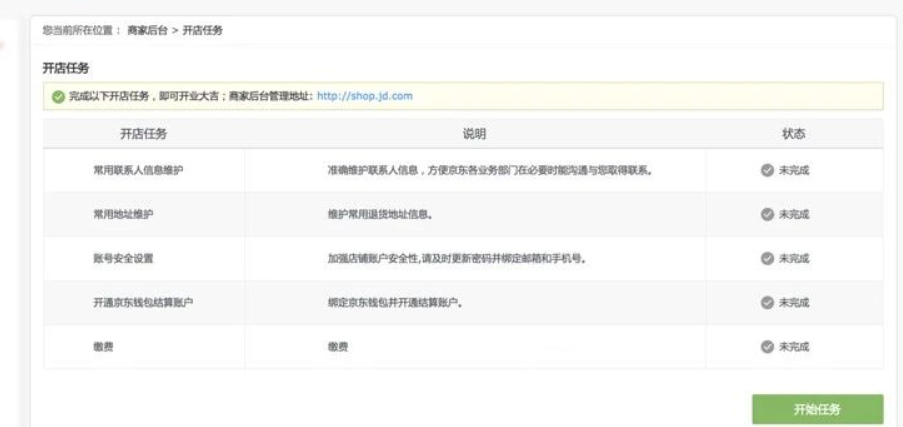The width and height of the screenshot is (903, 427).
Task: Click description 加强店铺账户安全性
Action: pos(457,259)
